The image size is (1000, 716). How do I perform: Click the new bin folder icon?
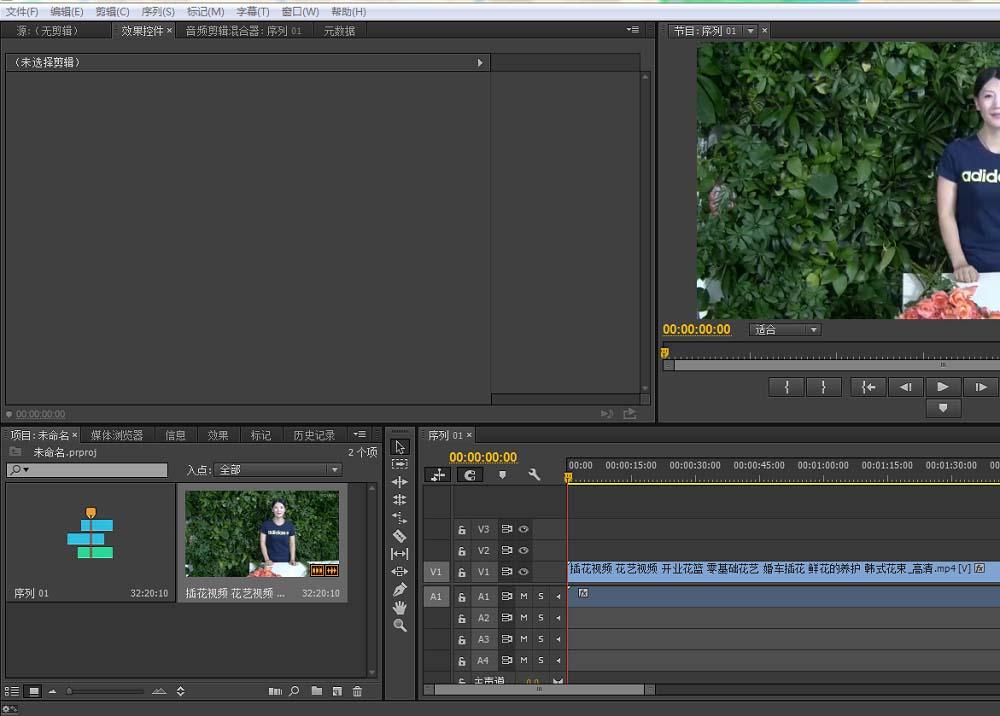(x=316, y=691)
